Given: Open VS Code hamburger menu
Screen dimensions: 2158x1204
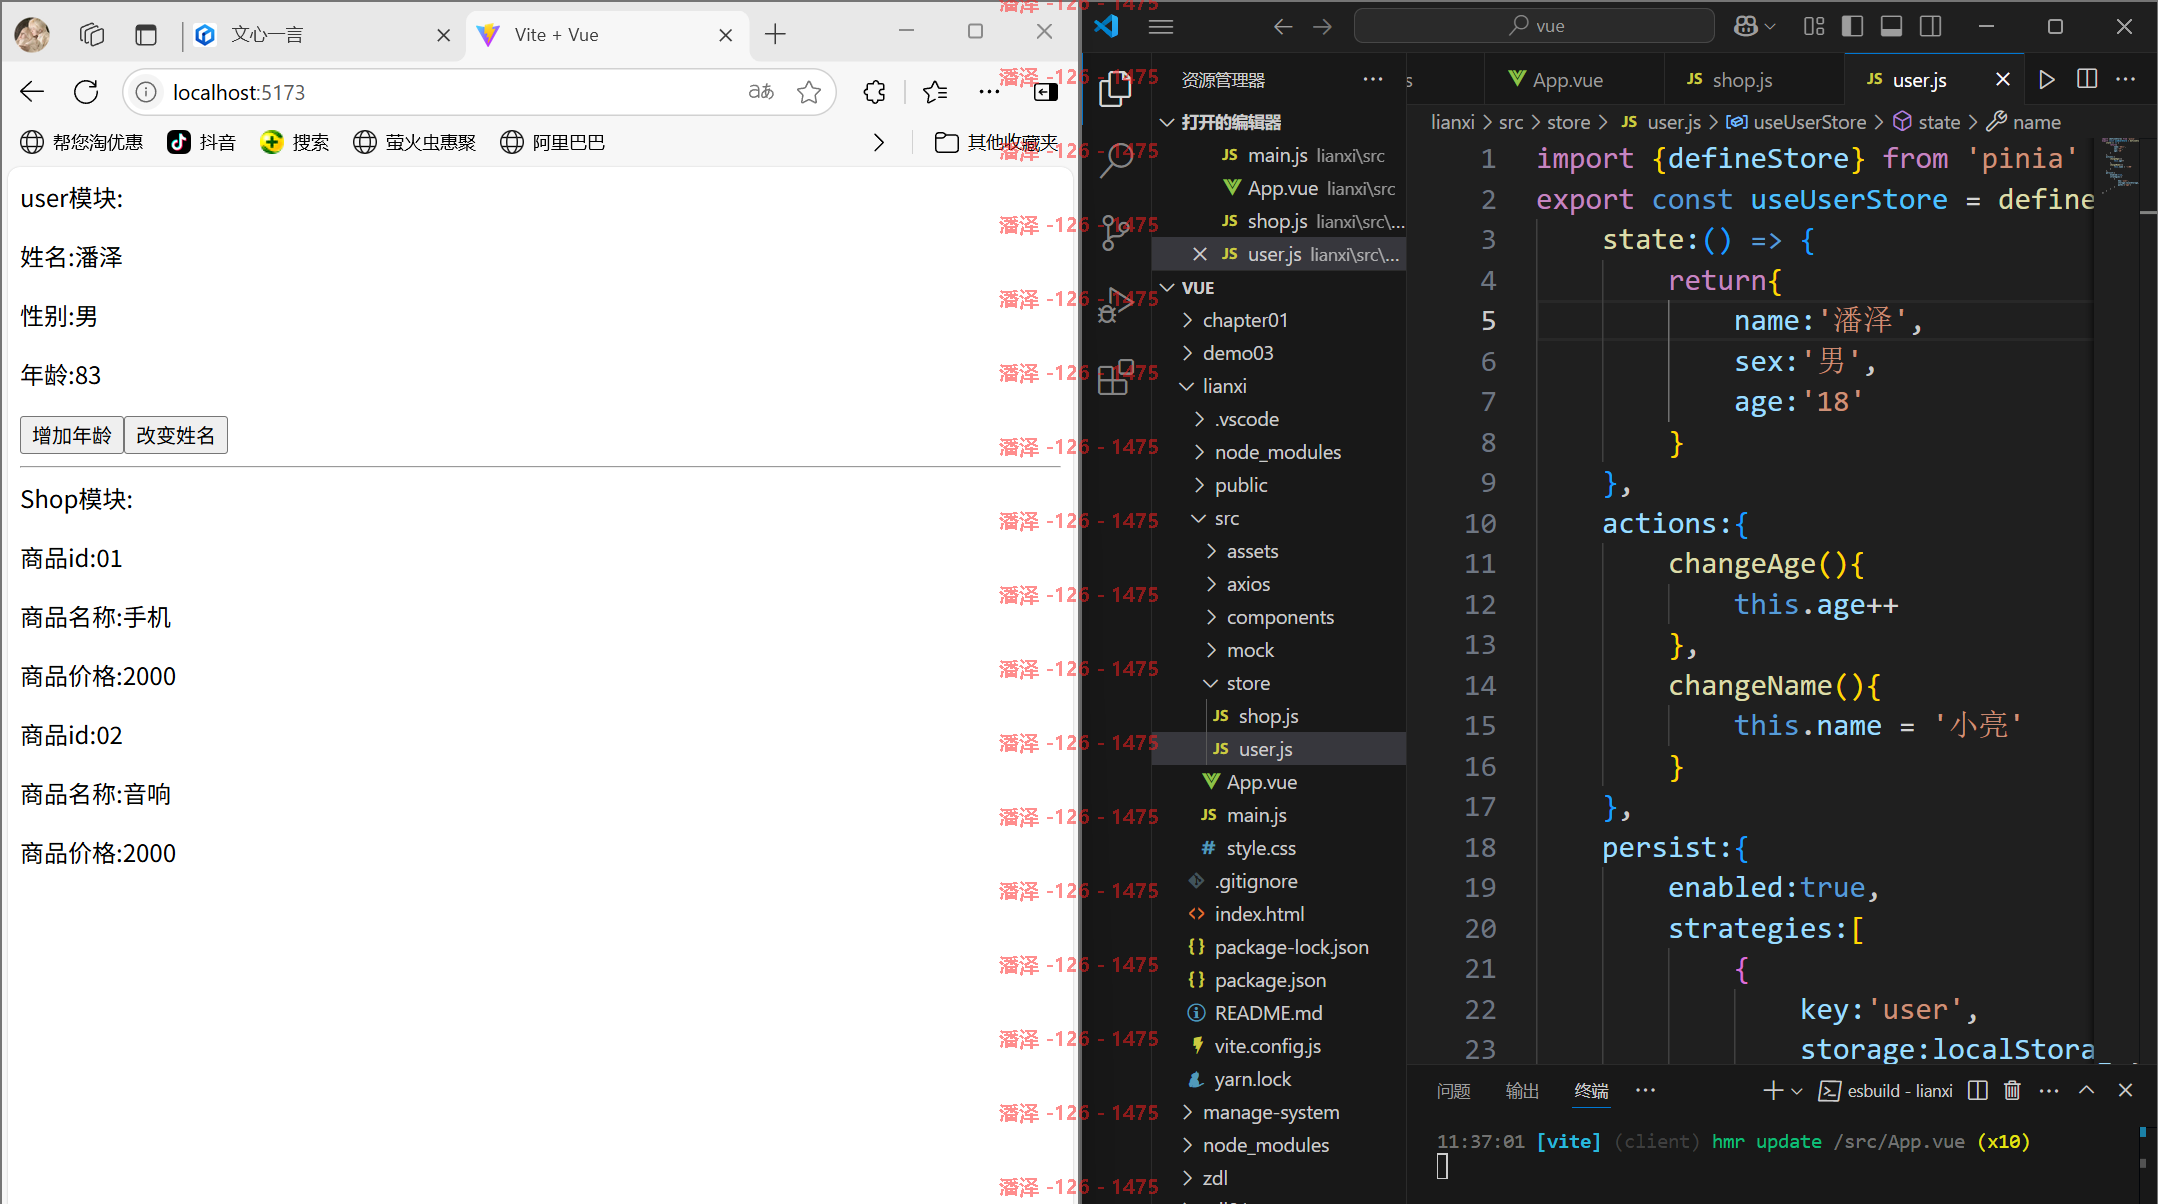Looking at the screenshot, I should click(1160, 27).
